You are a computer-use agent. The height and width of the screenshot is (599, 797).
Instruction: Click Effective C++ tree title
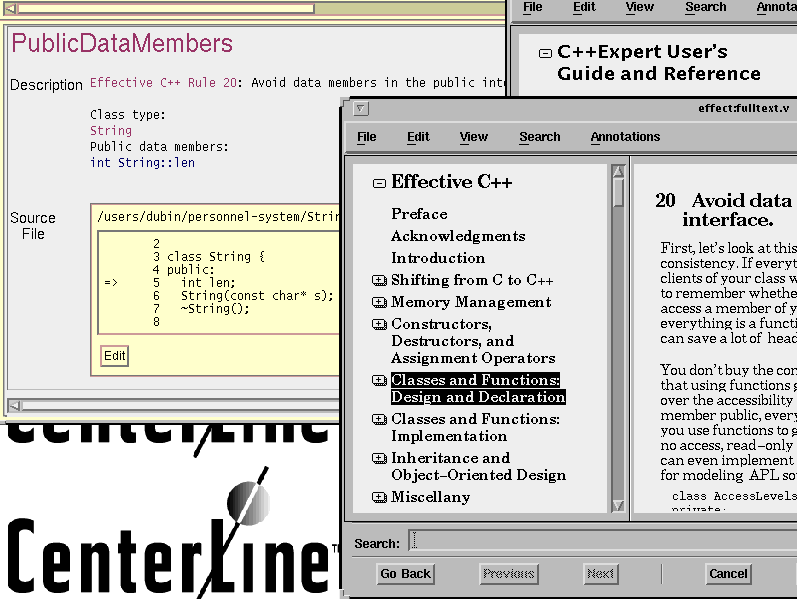point(451,182)
